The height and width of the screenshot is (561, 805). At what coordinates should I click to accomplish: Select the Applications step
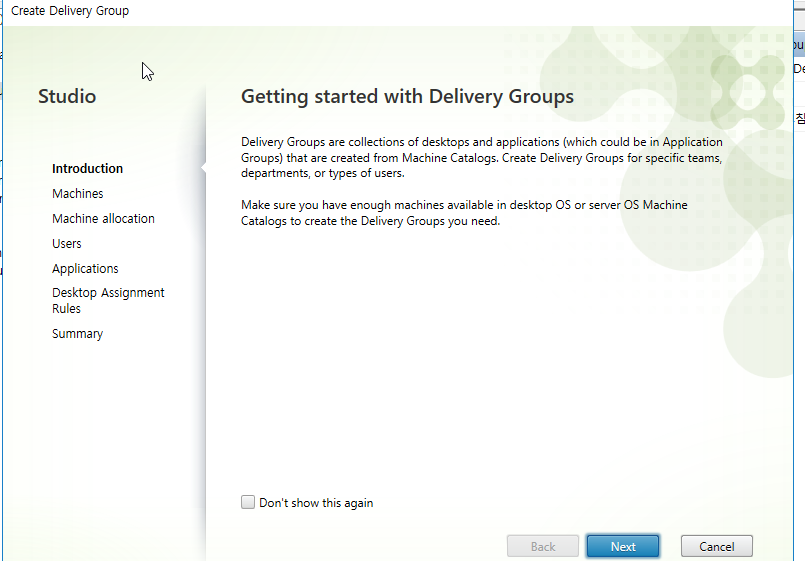click(x=85, y=268)
